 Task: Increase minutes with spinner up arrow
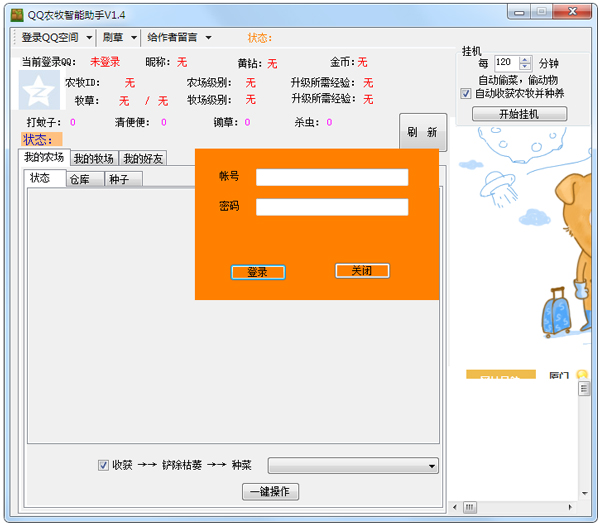526,58
